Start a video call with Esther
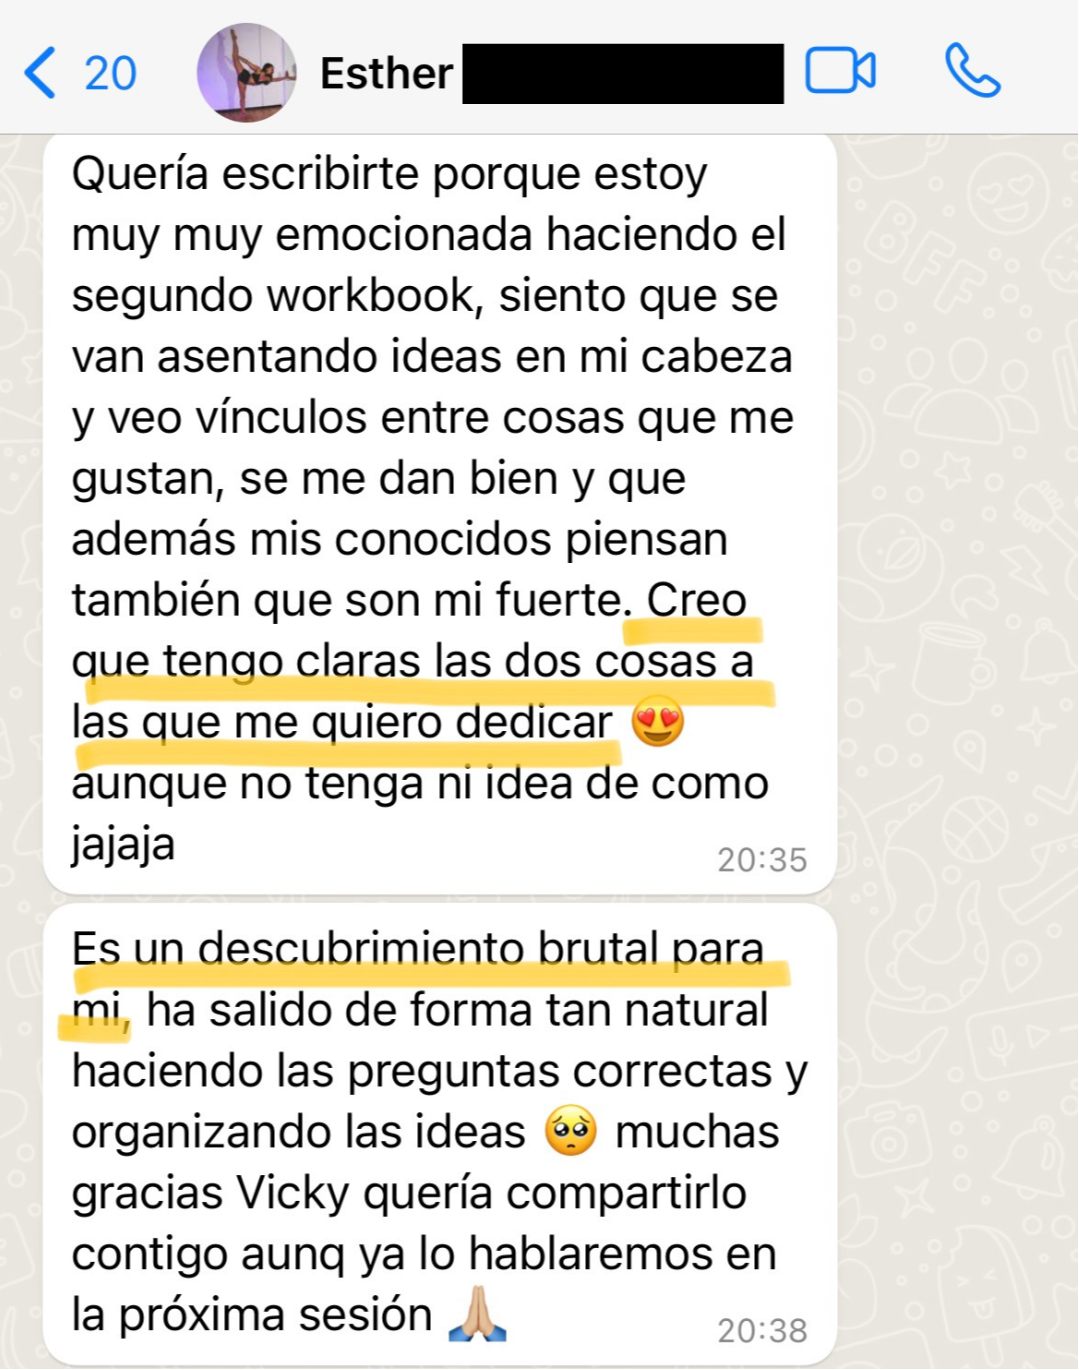This screenshot has height=1370, width=1079. click(840, 71)
